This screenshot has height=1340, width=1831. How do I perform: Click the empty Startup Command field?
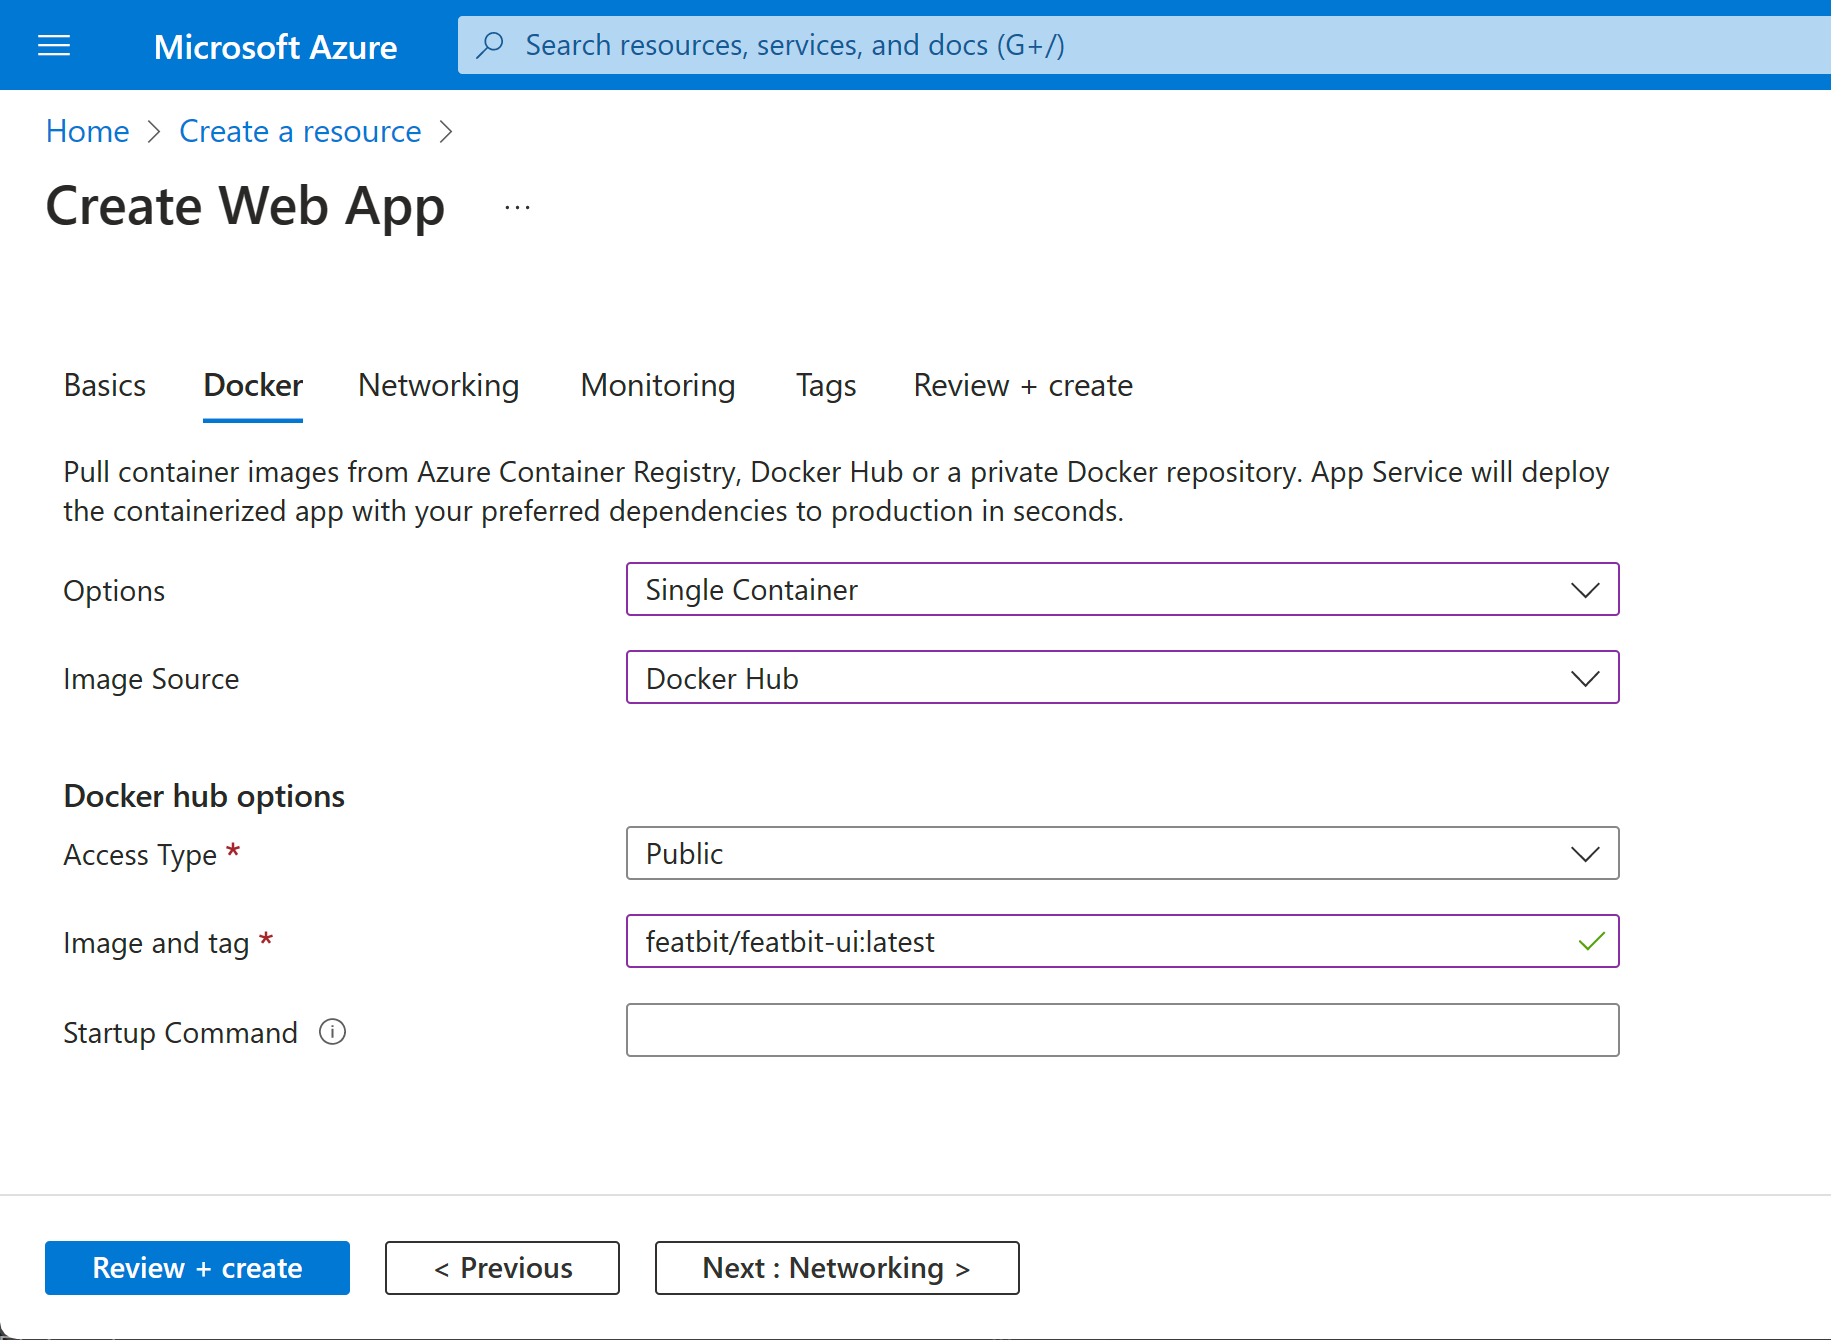[1122, 1030]
